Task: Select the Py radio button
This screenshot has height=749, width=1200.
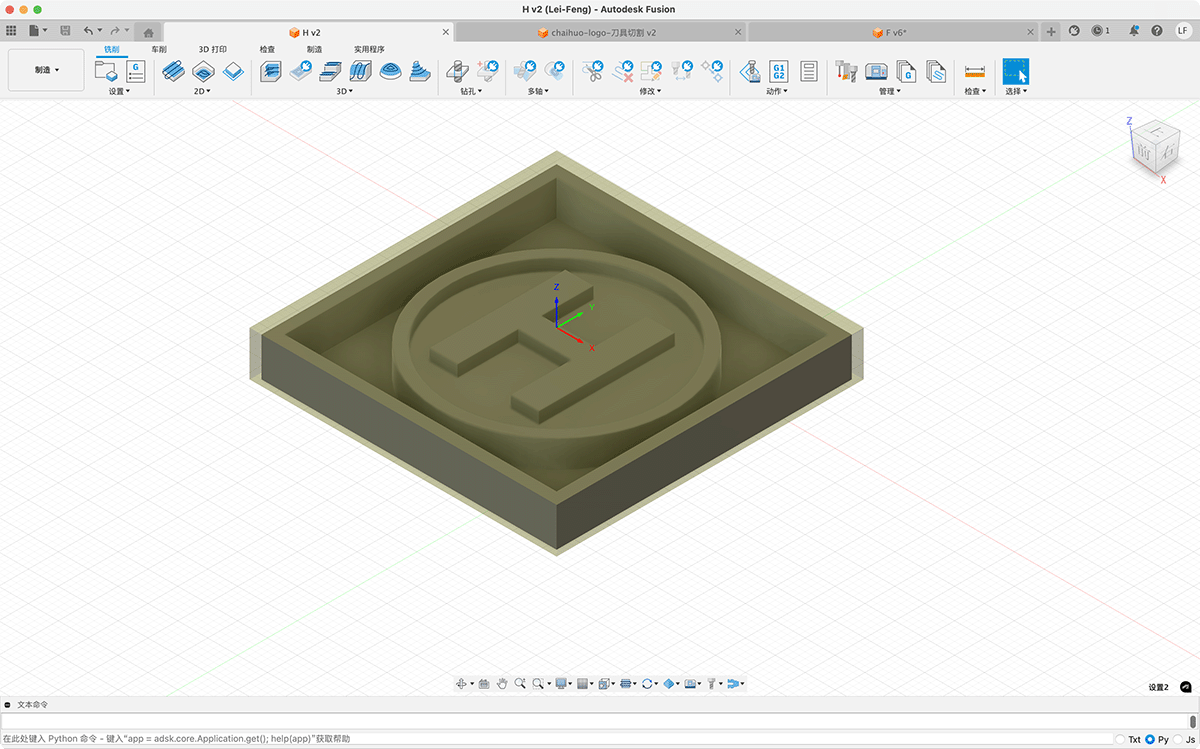Action: pyautogui.click(x=1150, y=739)
